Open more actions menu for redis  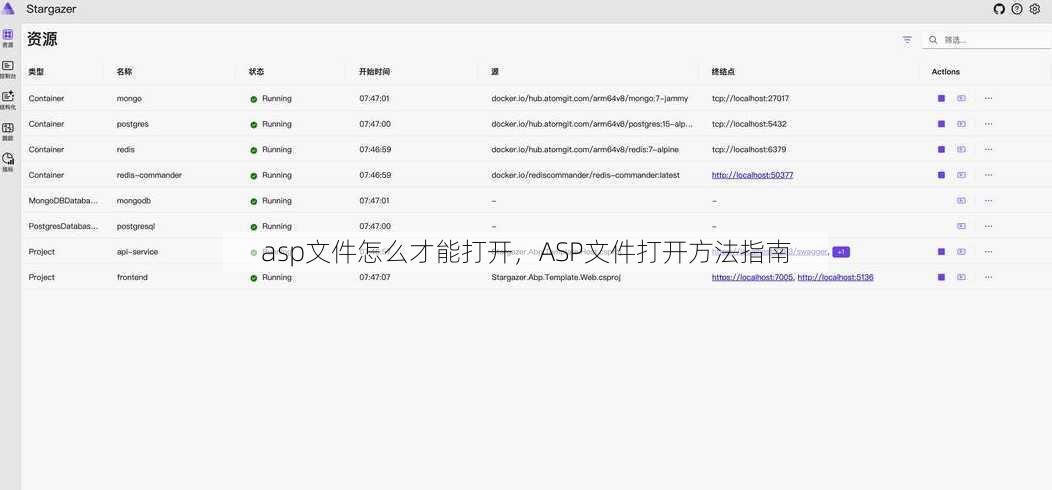coord(988,149)
